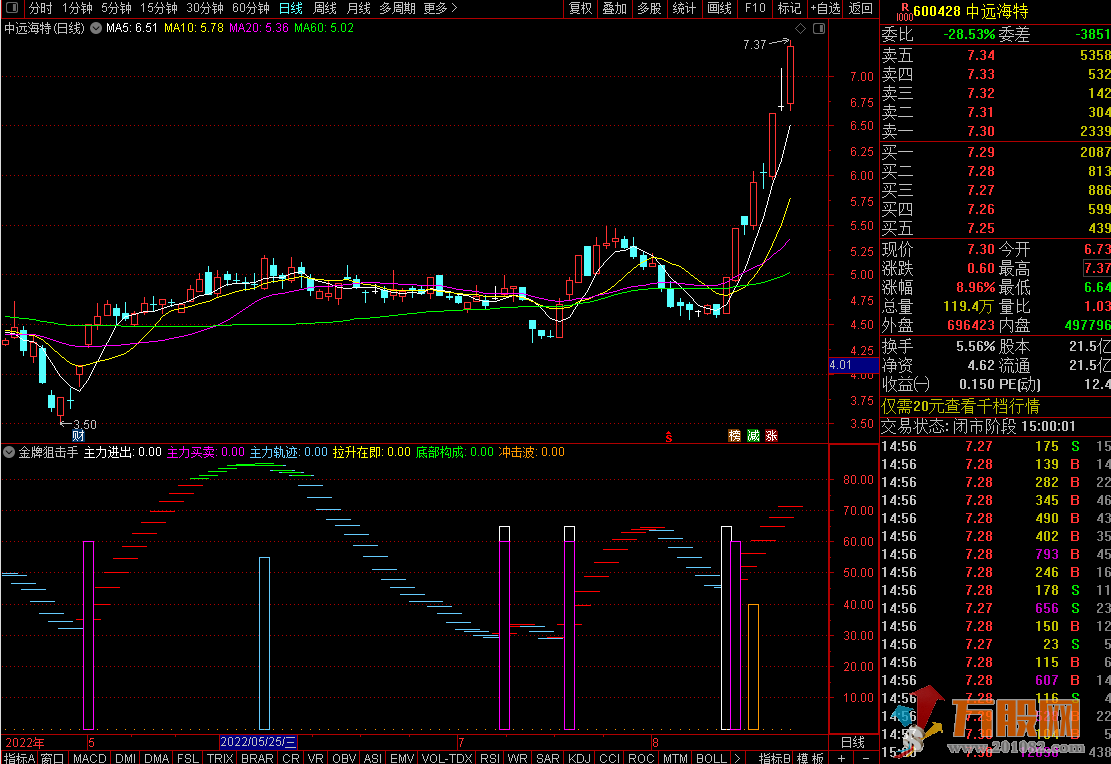1111x764 pixels.
Task: Open F10 company information
Action: point(755,9)
